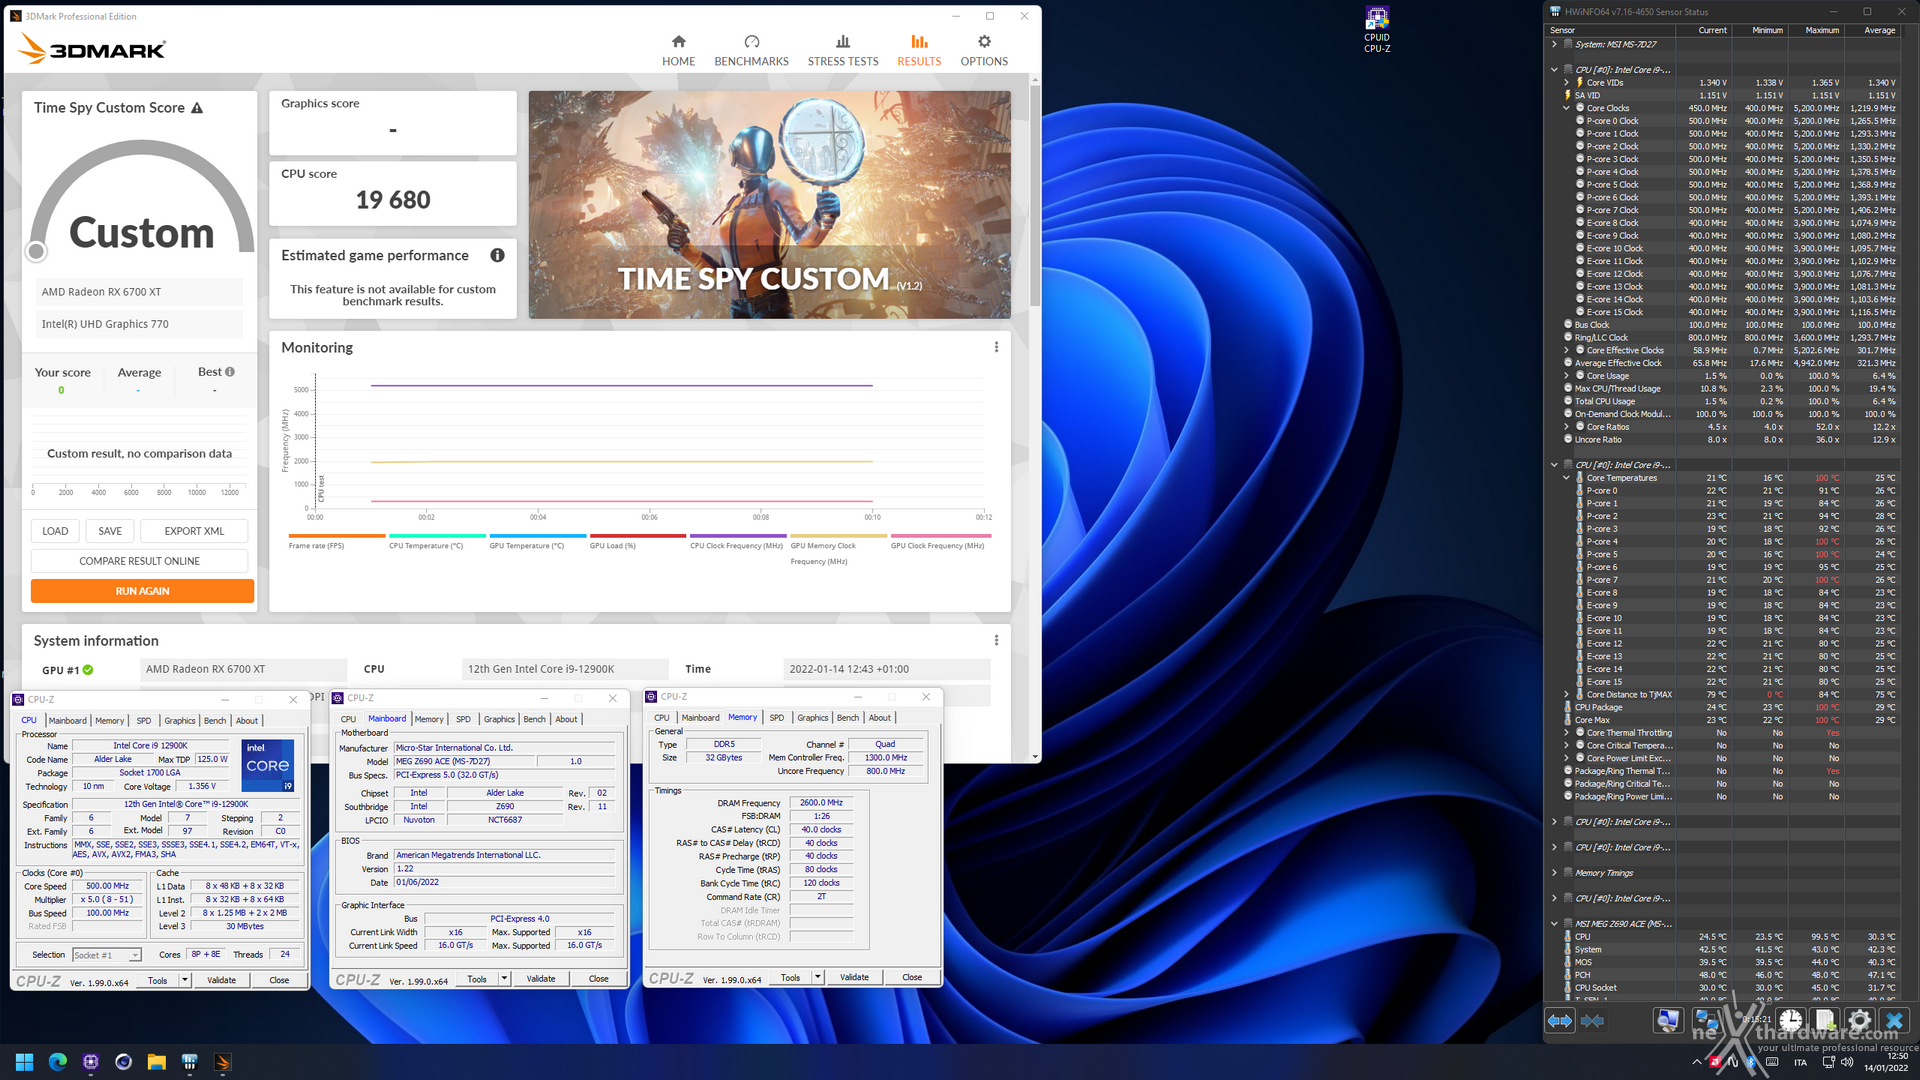The height and width of the screenshot is (1080, 1920).
Task: Expand Core Ratios in HWiNFO
Action: pos(1566,427)
